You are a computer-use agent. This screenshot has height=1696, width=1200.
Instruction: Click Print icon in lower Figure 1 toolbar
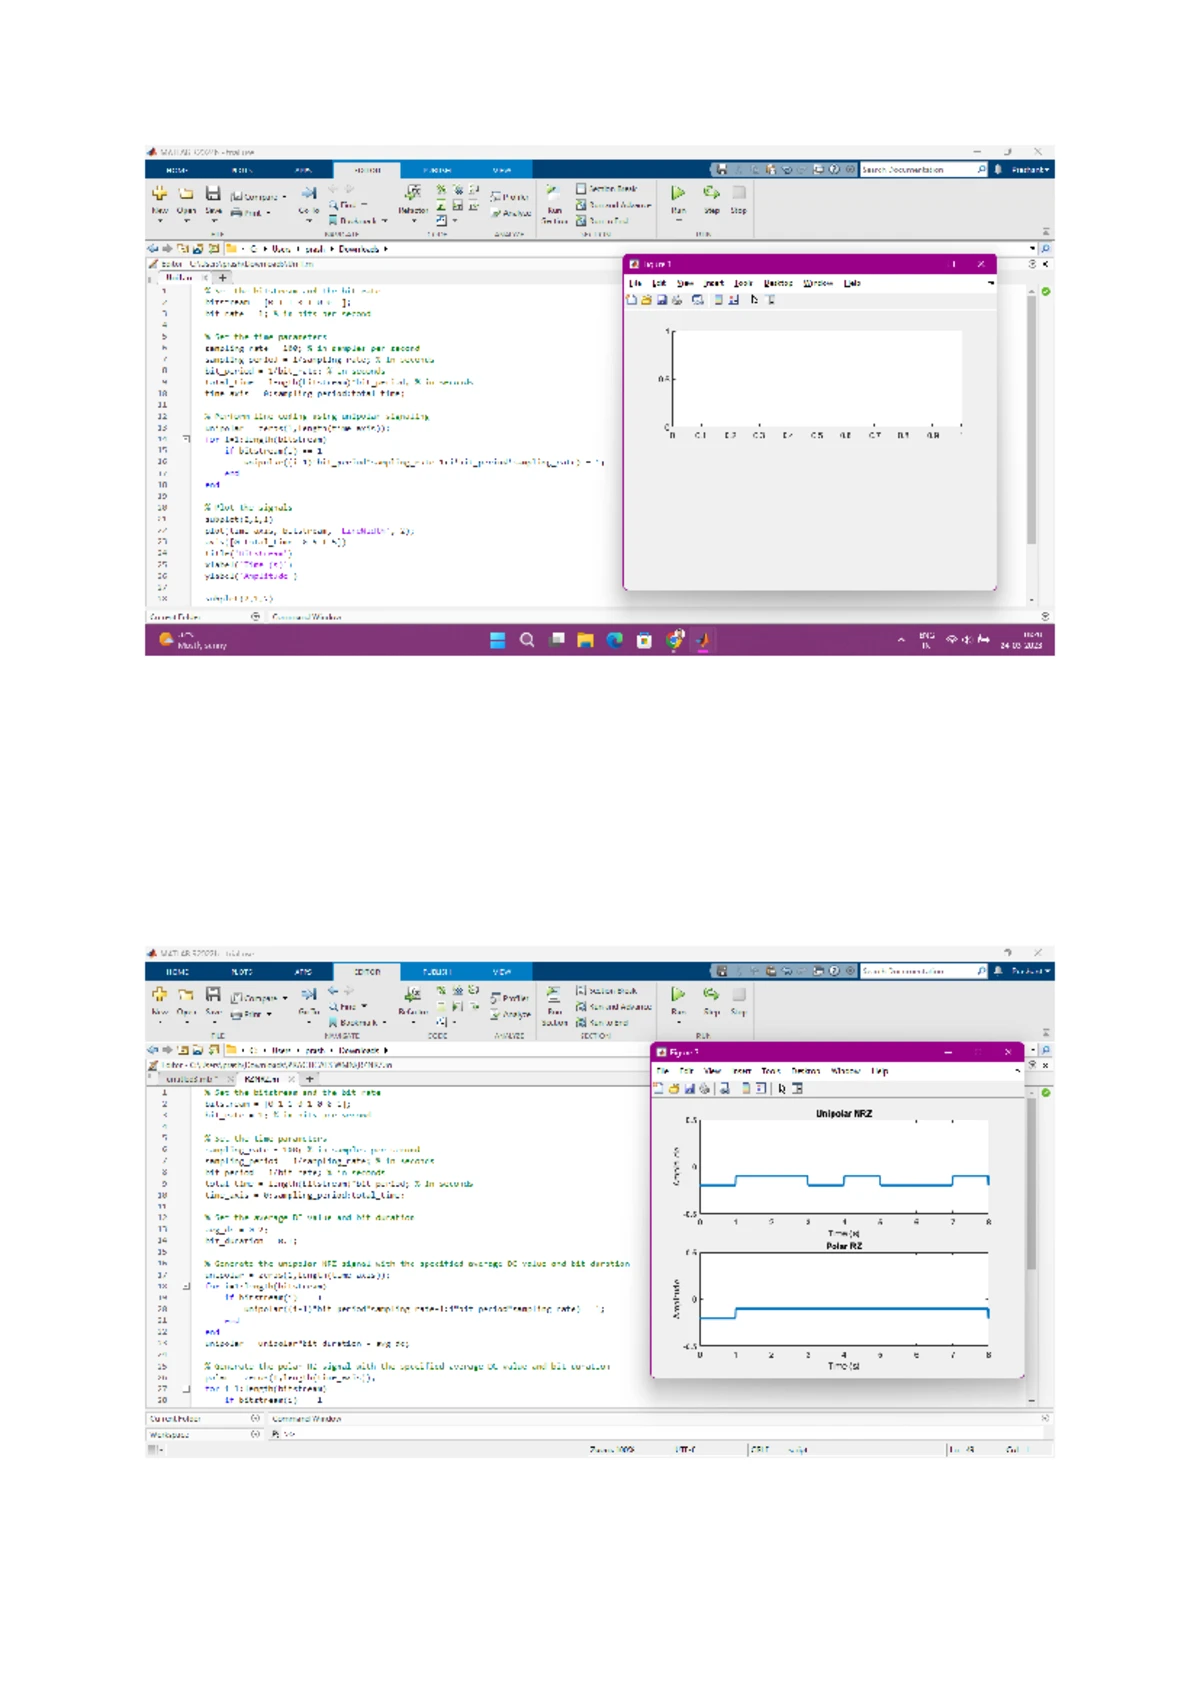coord(705,1088)
